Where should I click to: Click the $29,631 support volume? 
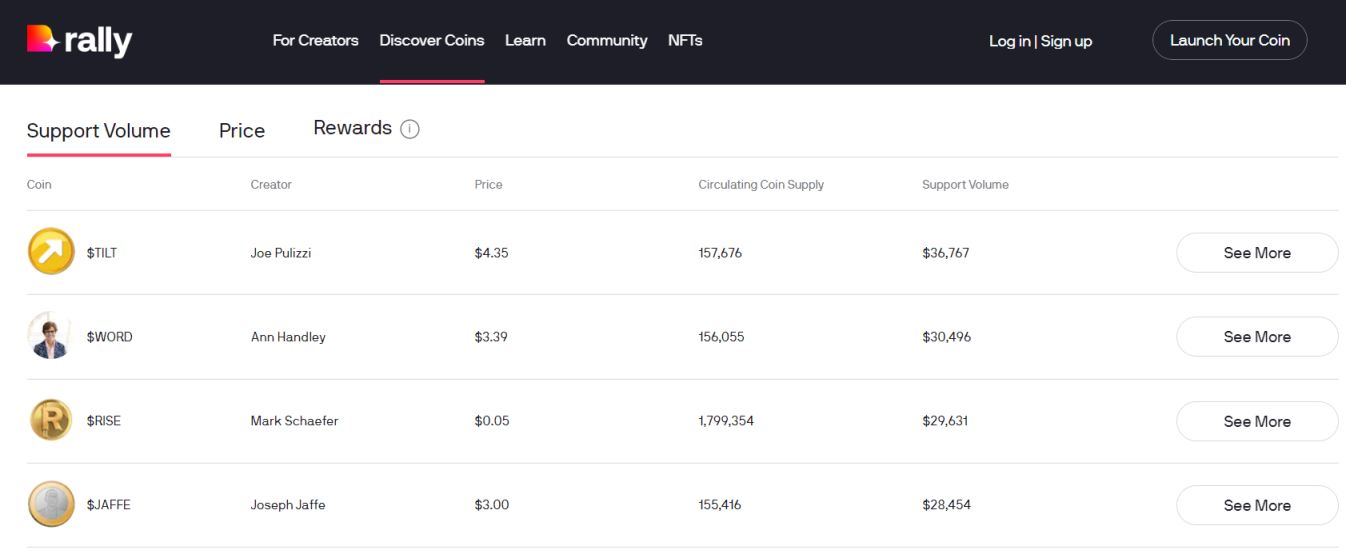[945, 421]
